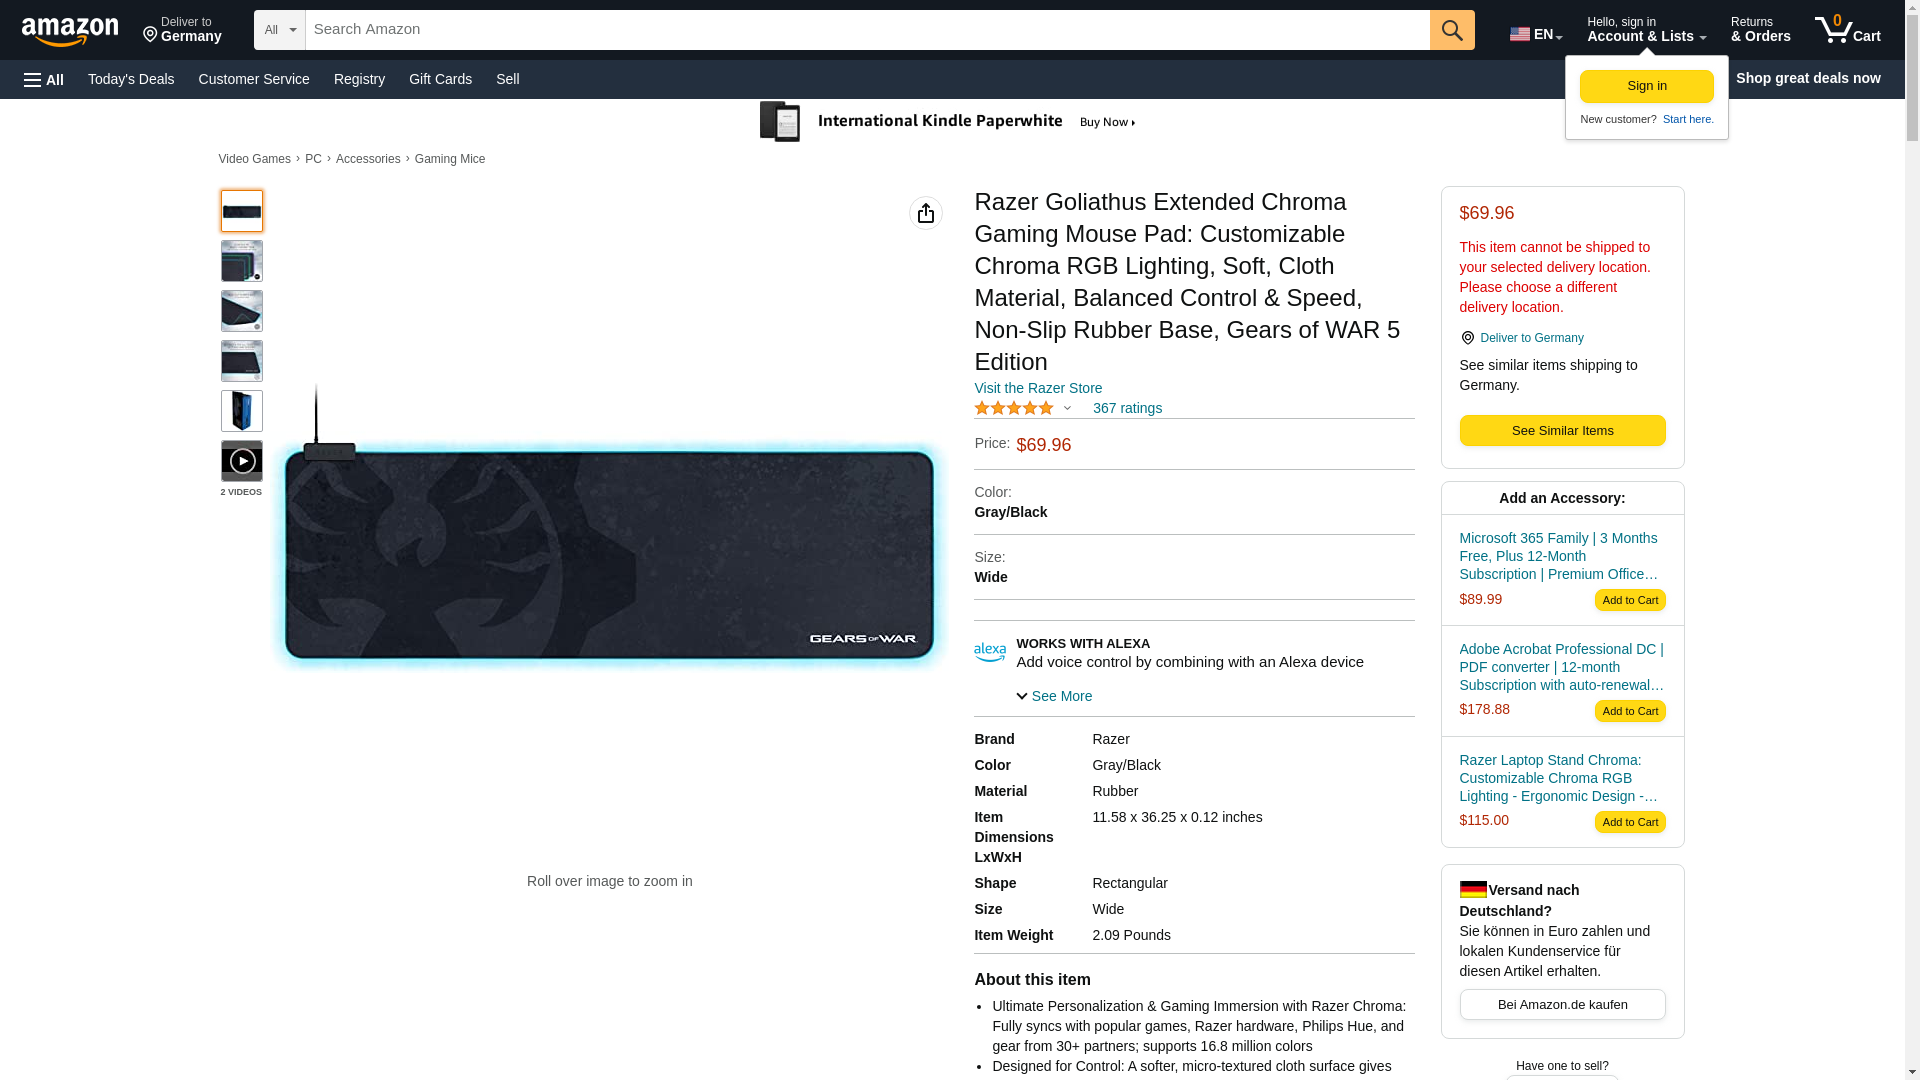Click See Similar Items button
Viewport: 1920px width, 1080px height.
[x=1562, y=431]
